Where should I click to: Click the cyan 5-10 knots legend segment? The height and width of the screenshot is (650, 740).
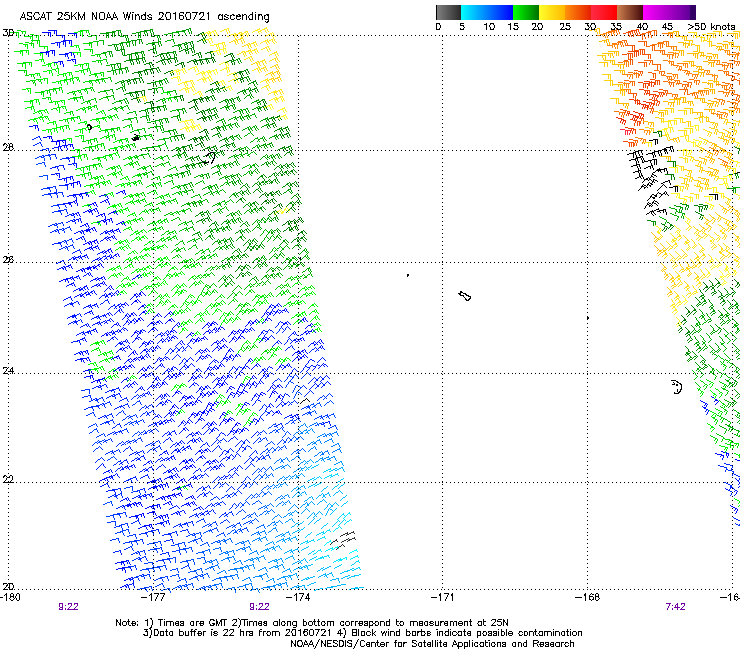click(474, 12)
